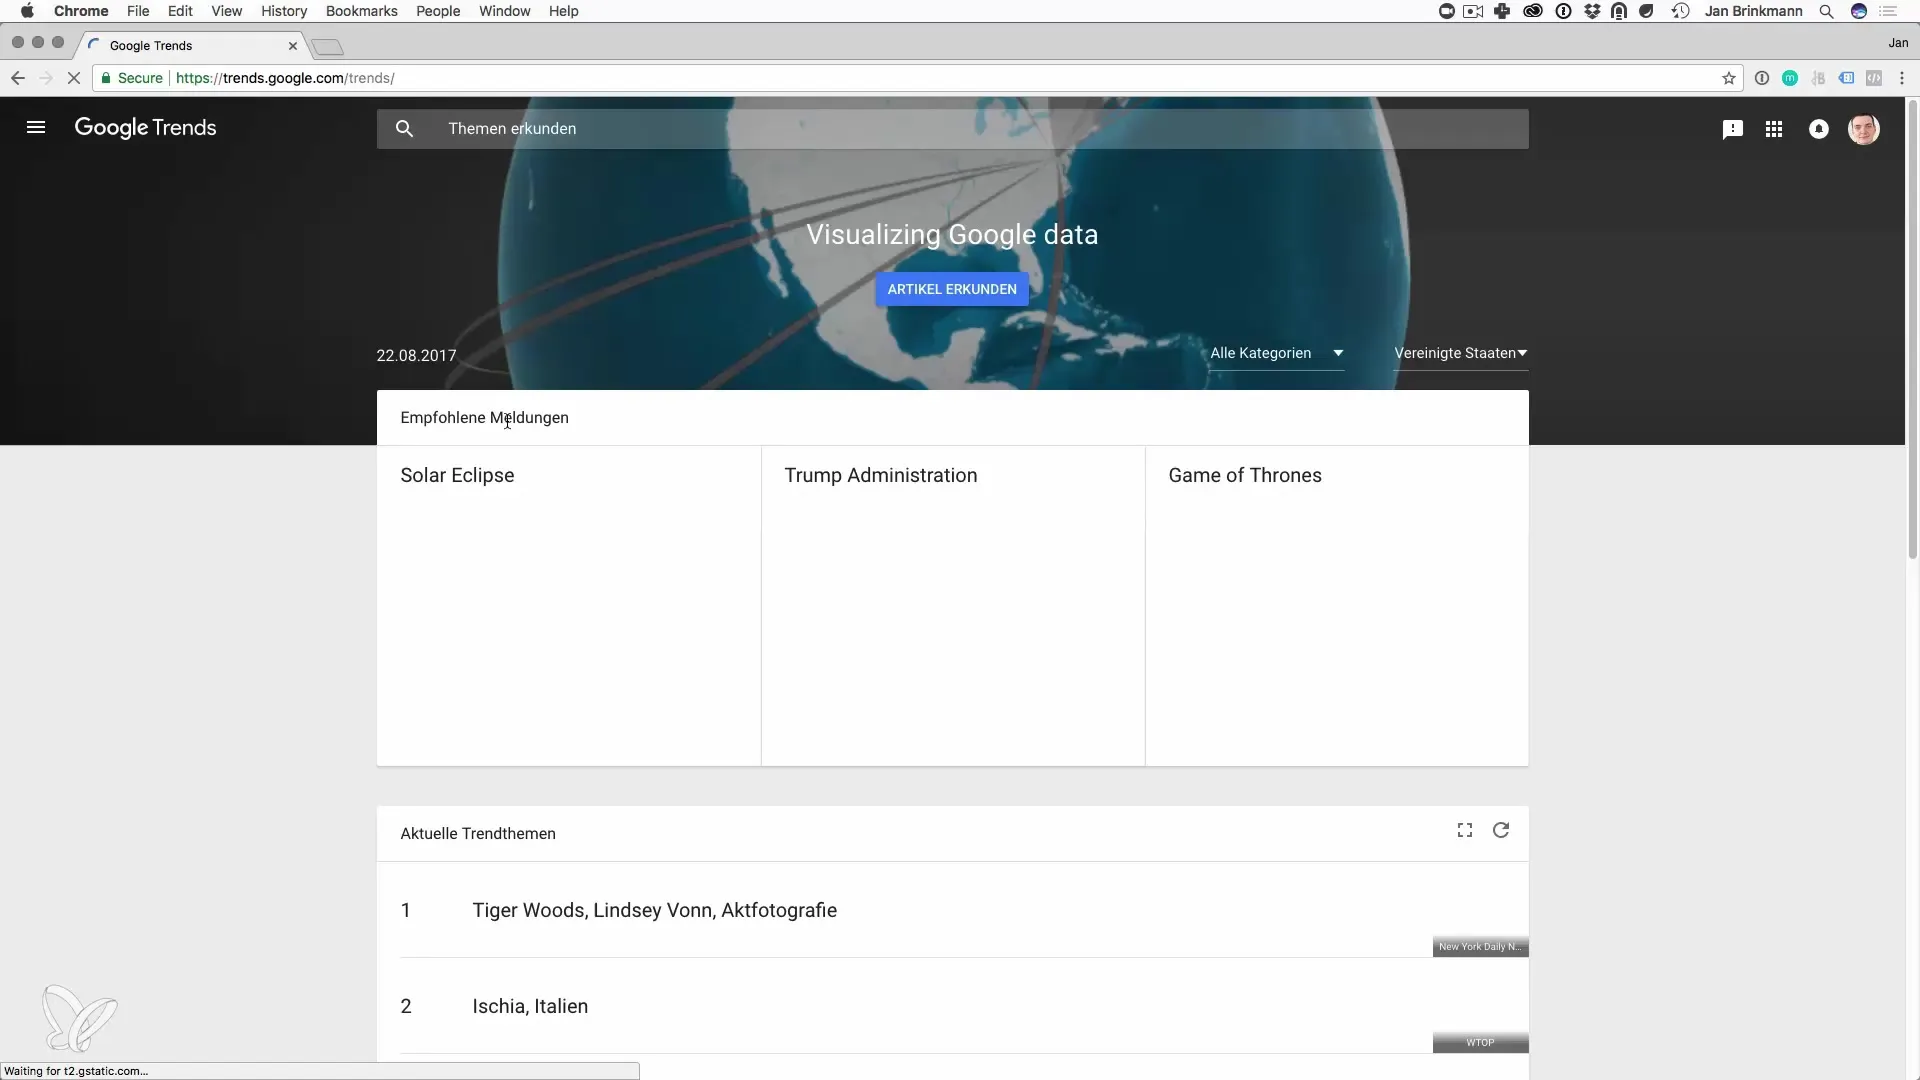Screen dimensions: 1920x1080
Task: Click the New York Daily N... thumbnail
Action: click(x=1480, y=947)
